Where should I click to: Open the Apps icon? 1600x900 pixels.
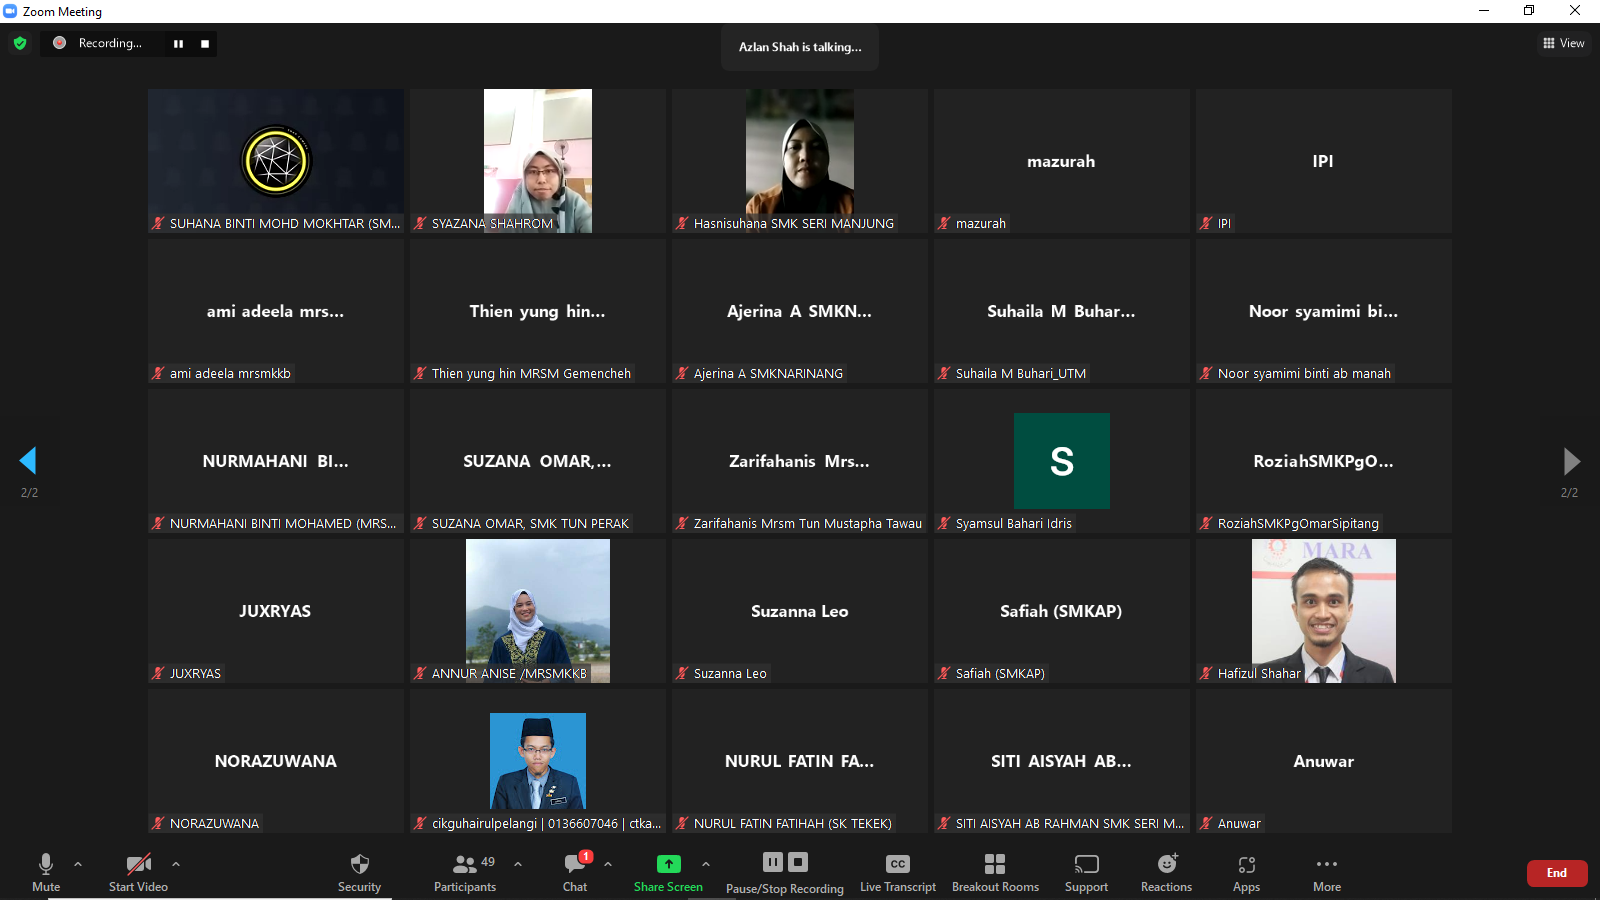[x=1246, y=865]
